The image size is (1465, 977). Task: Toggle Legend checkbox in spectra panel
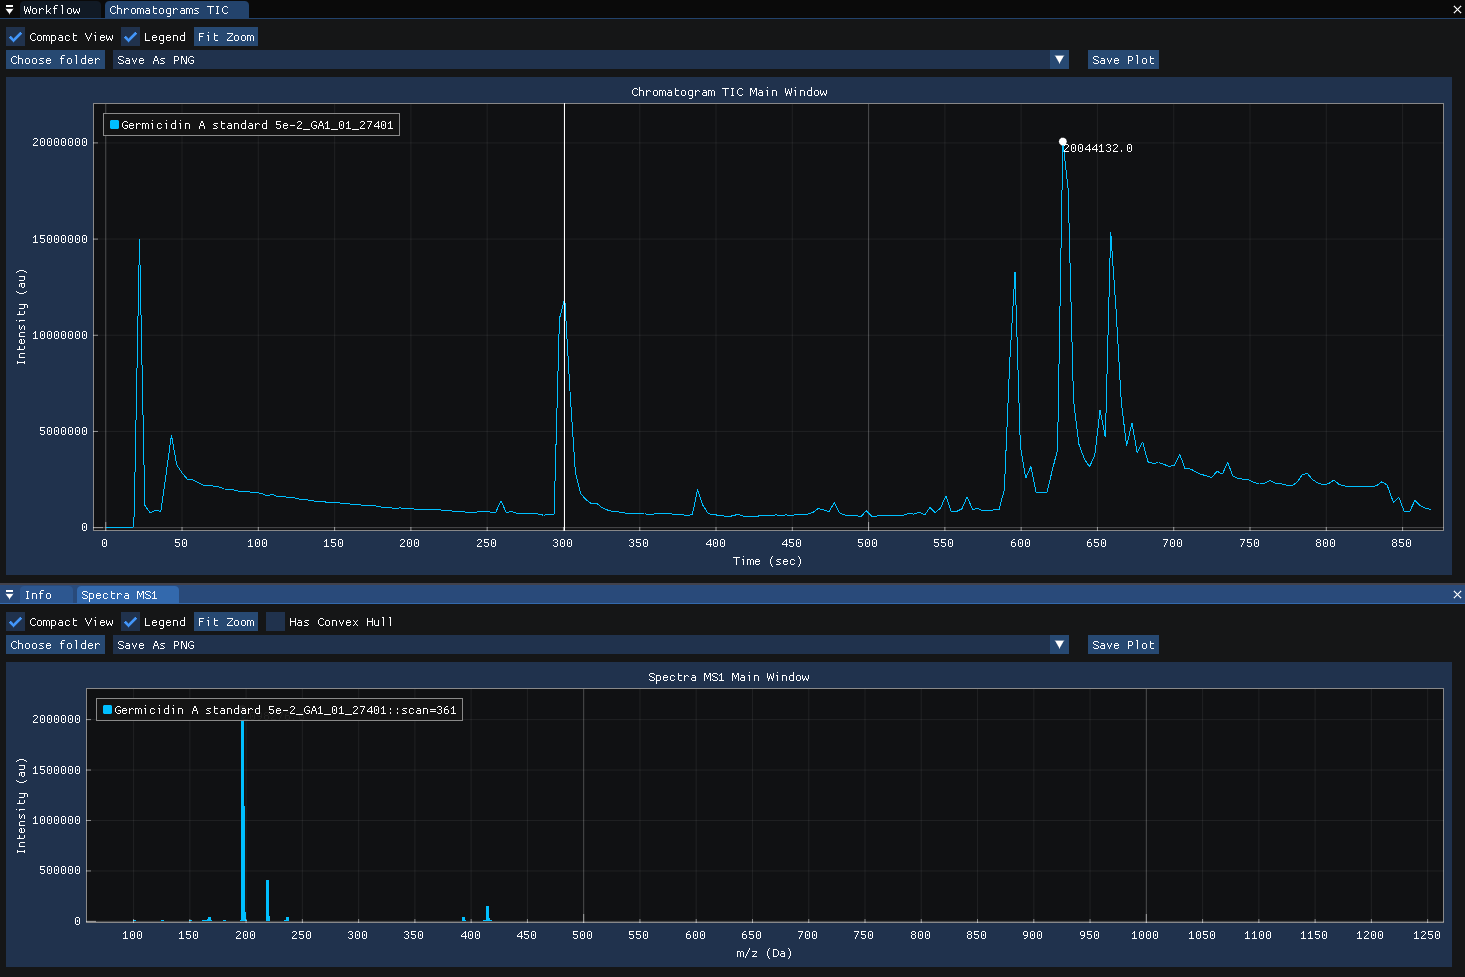coord(130,622)
